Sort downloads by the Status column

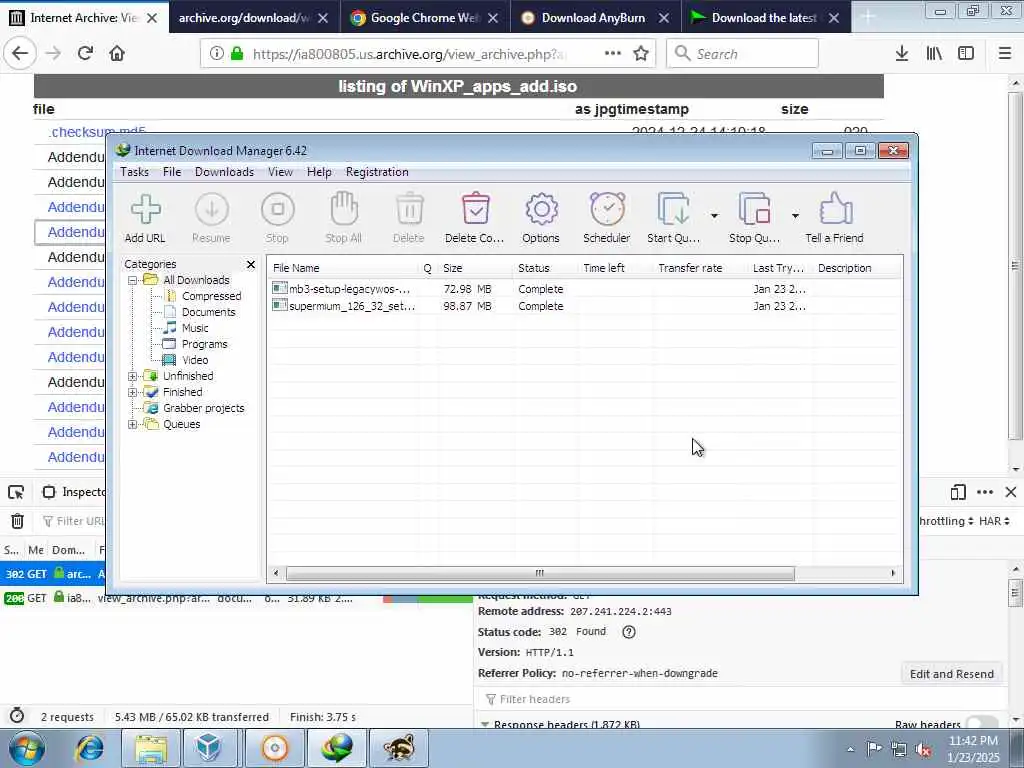pyautogui.click(x=545, y=268)
